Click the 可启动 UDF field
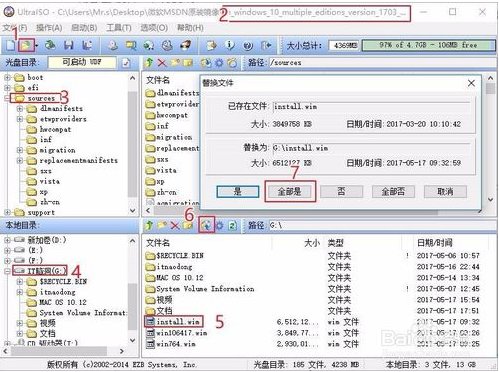This screenshot has width=499, height=372. point(82,62)
